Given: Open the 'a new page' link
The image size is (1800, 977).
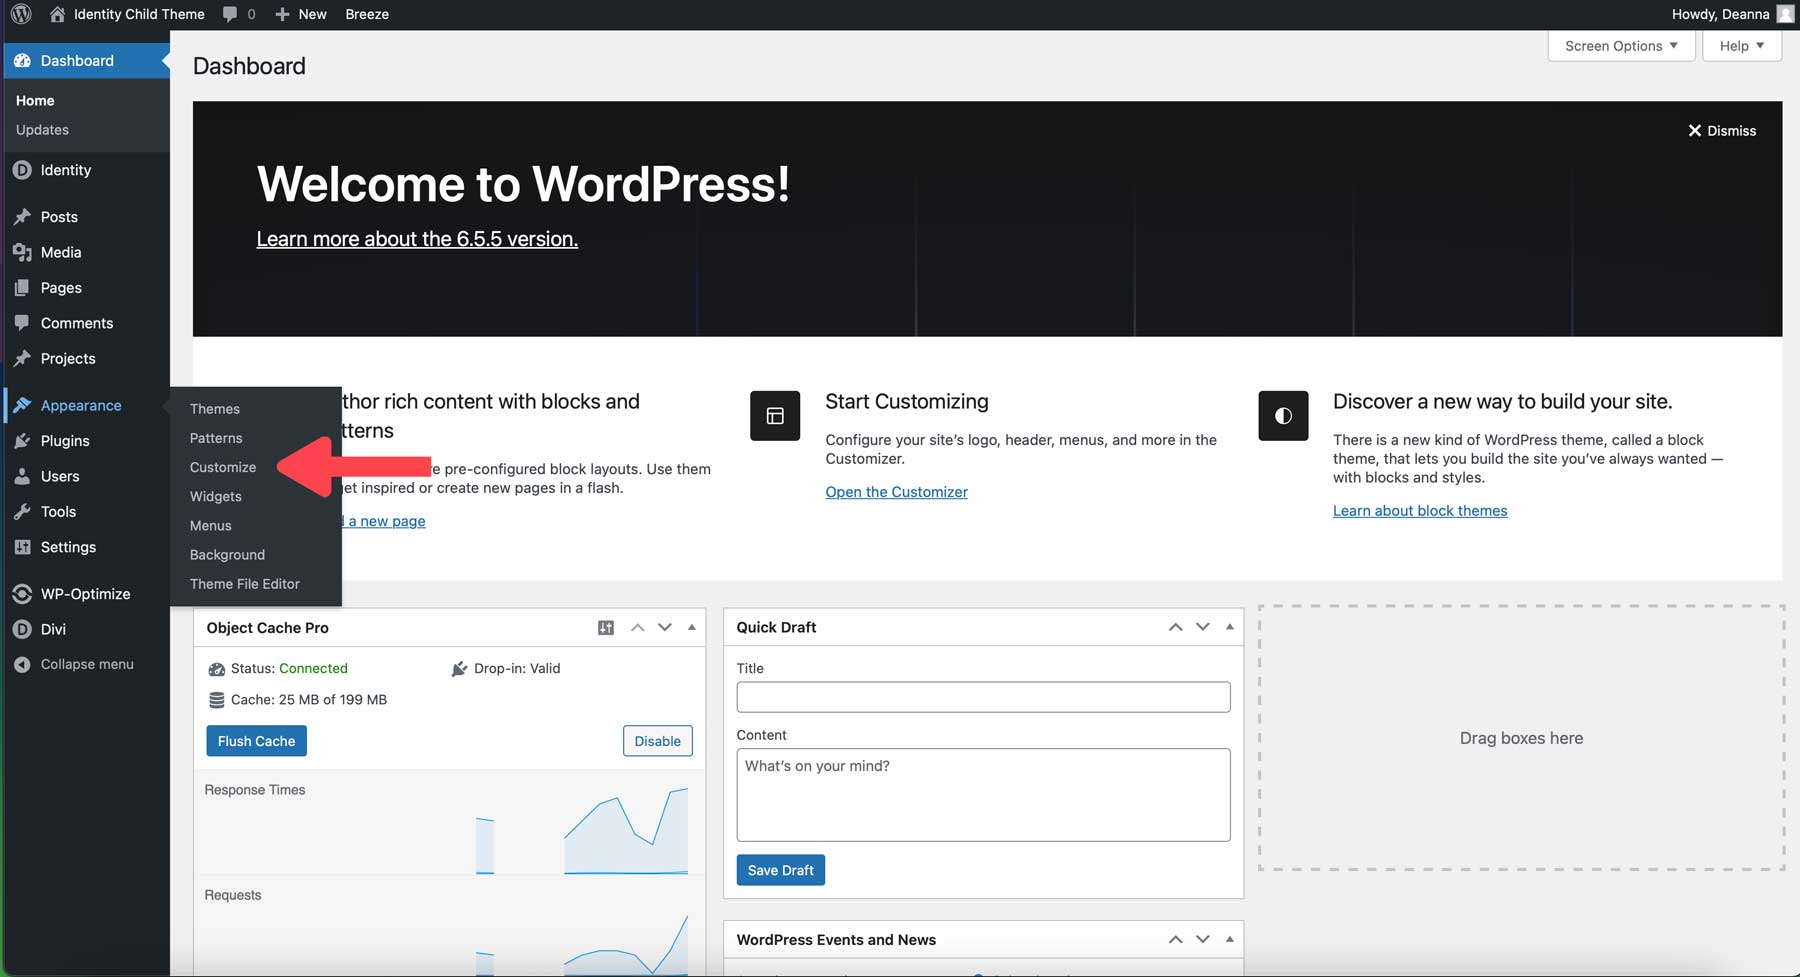Looking at the screenshot, I should (x=386, y=521).
